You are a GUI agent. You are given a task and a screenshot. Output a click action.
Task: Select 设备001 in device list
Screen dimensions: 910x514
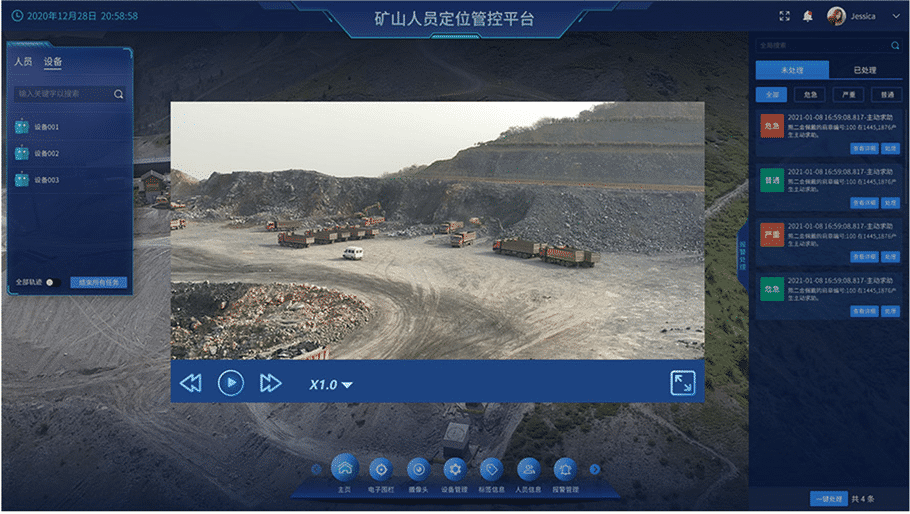70,126
